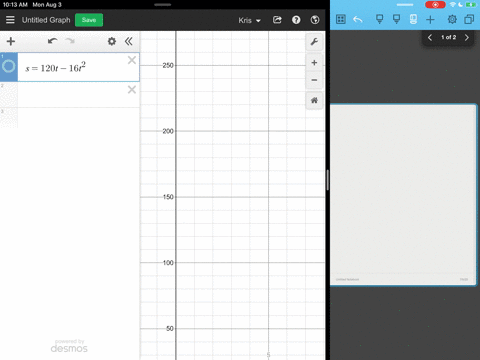480x360 pixels.
Task: Zoom in on the graph
Action: coord(314,63)
